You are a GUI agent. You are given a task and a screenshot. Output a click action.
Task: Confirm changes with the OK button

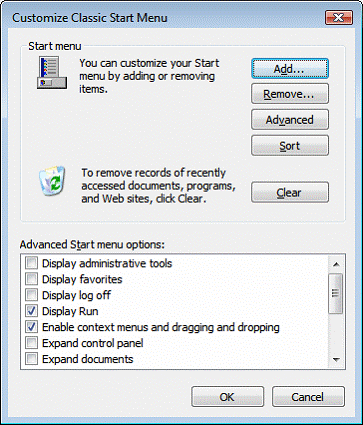click(227, 397)
